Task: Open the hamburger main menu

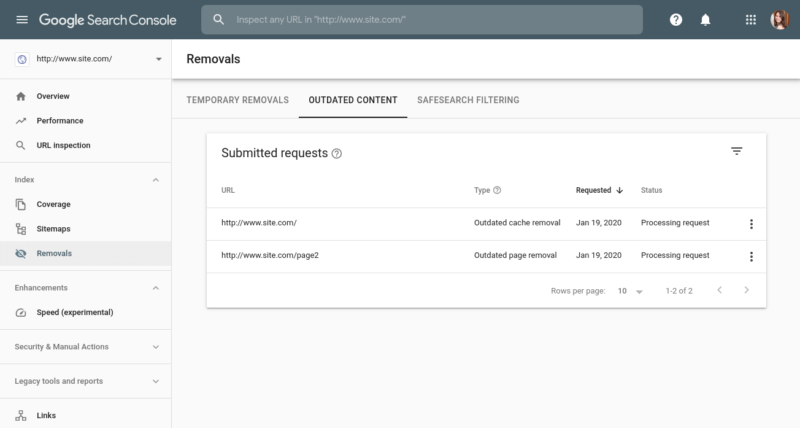Action: pyautogui.click(x=22, y=20)
